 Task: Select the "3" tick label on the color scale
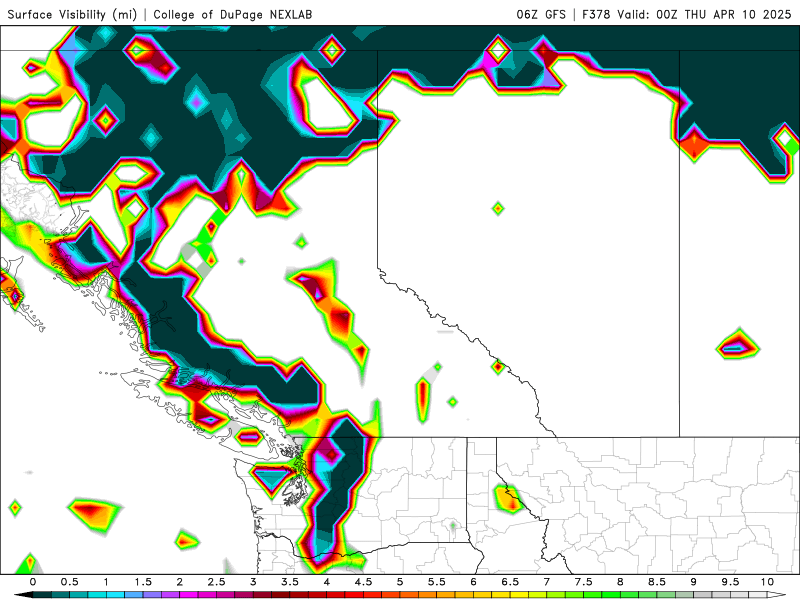[x=253, y=582]
